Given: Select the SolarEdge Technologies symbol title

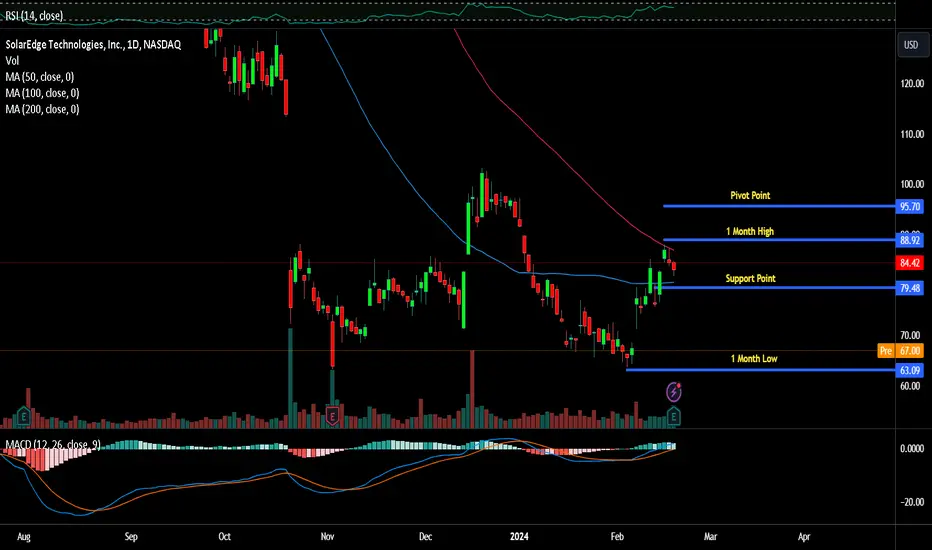Looking at the screenshot, I should pyautogui.click(x=93, y=45).
